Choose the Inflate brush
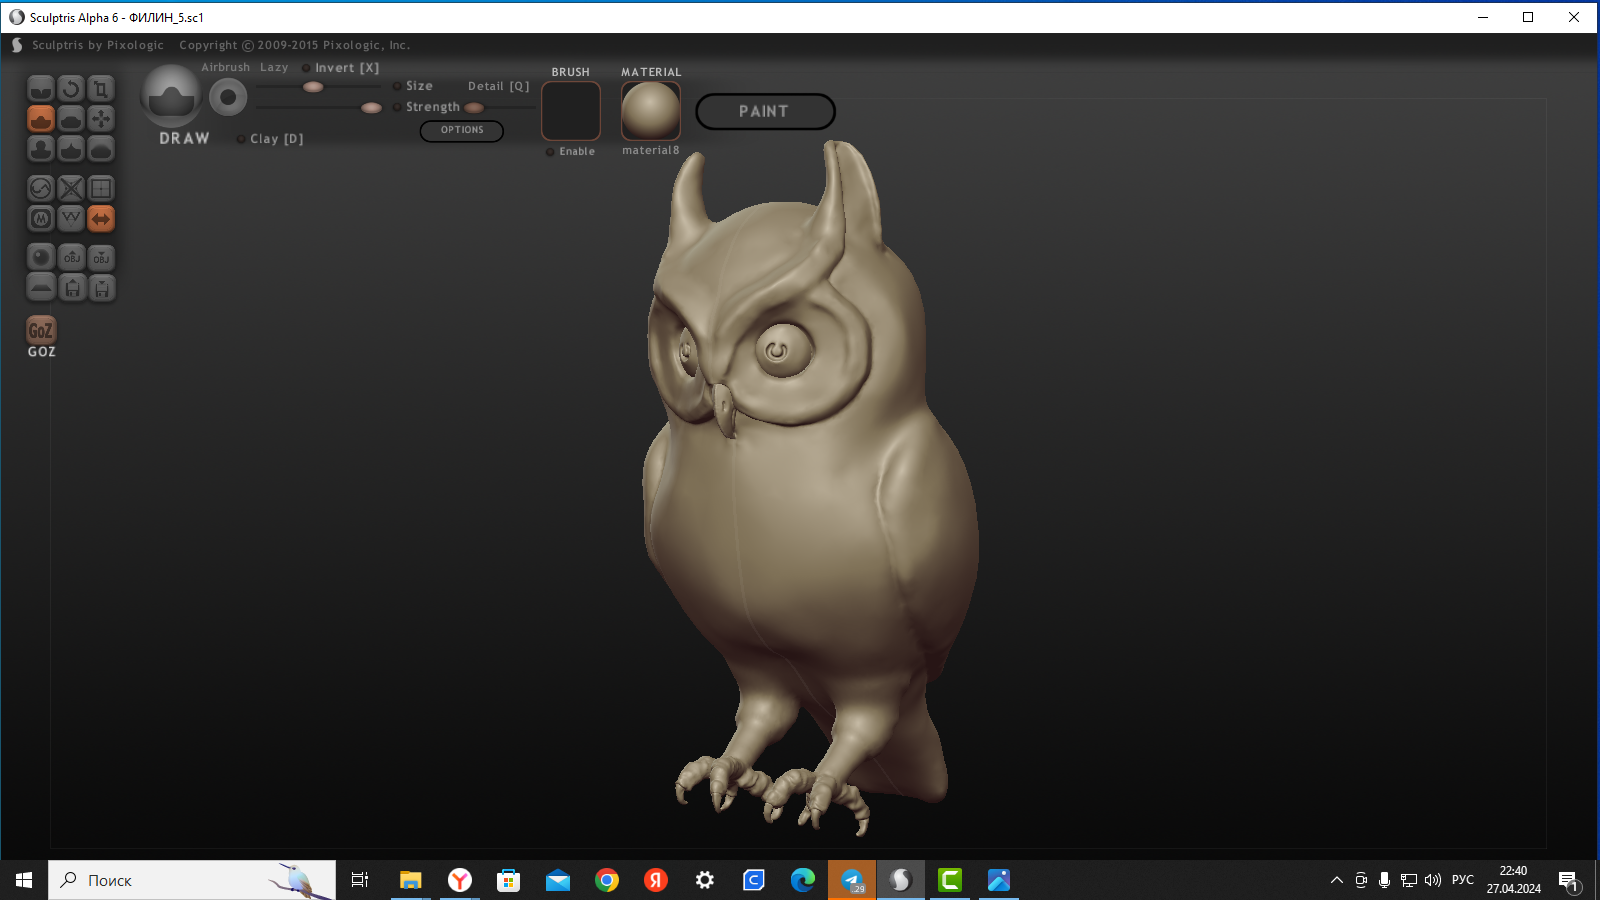1600x900 pixels. tap(40, 148)
